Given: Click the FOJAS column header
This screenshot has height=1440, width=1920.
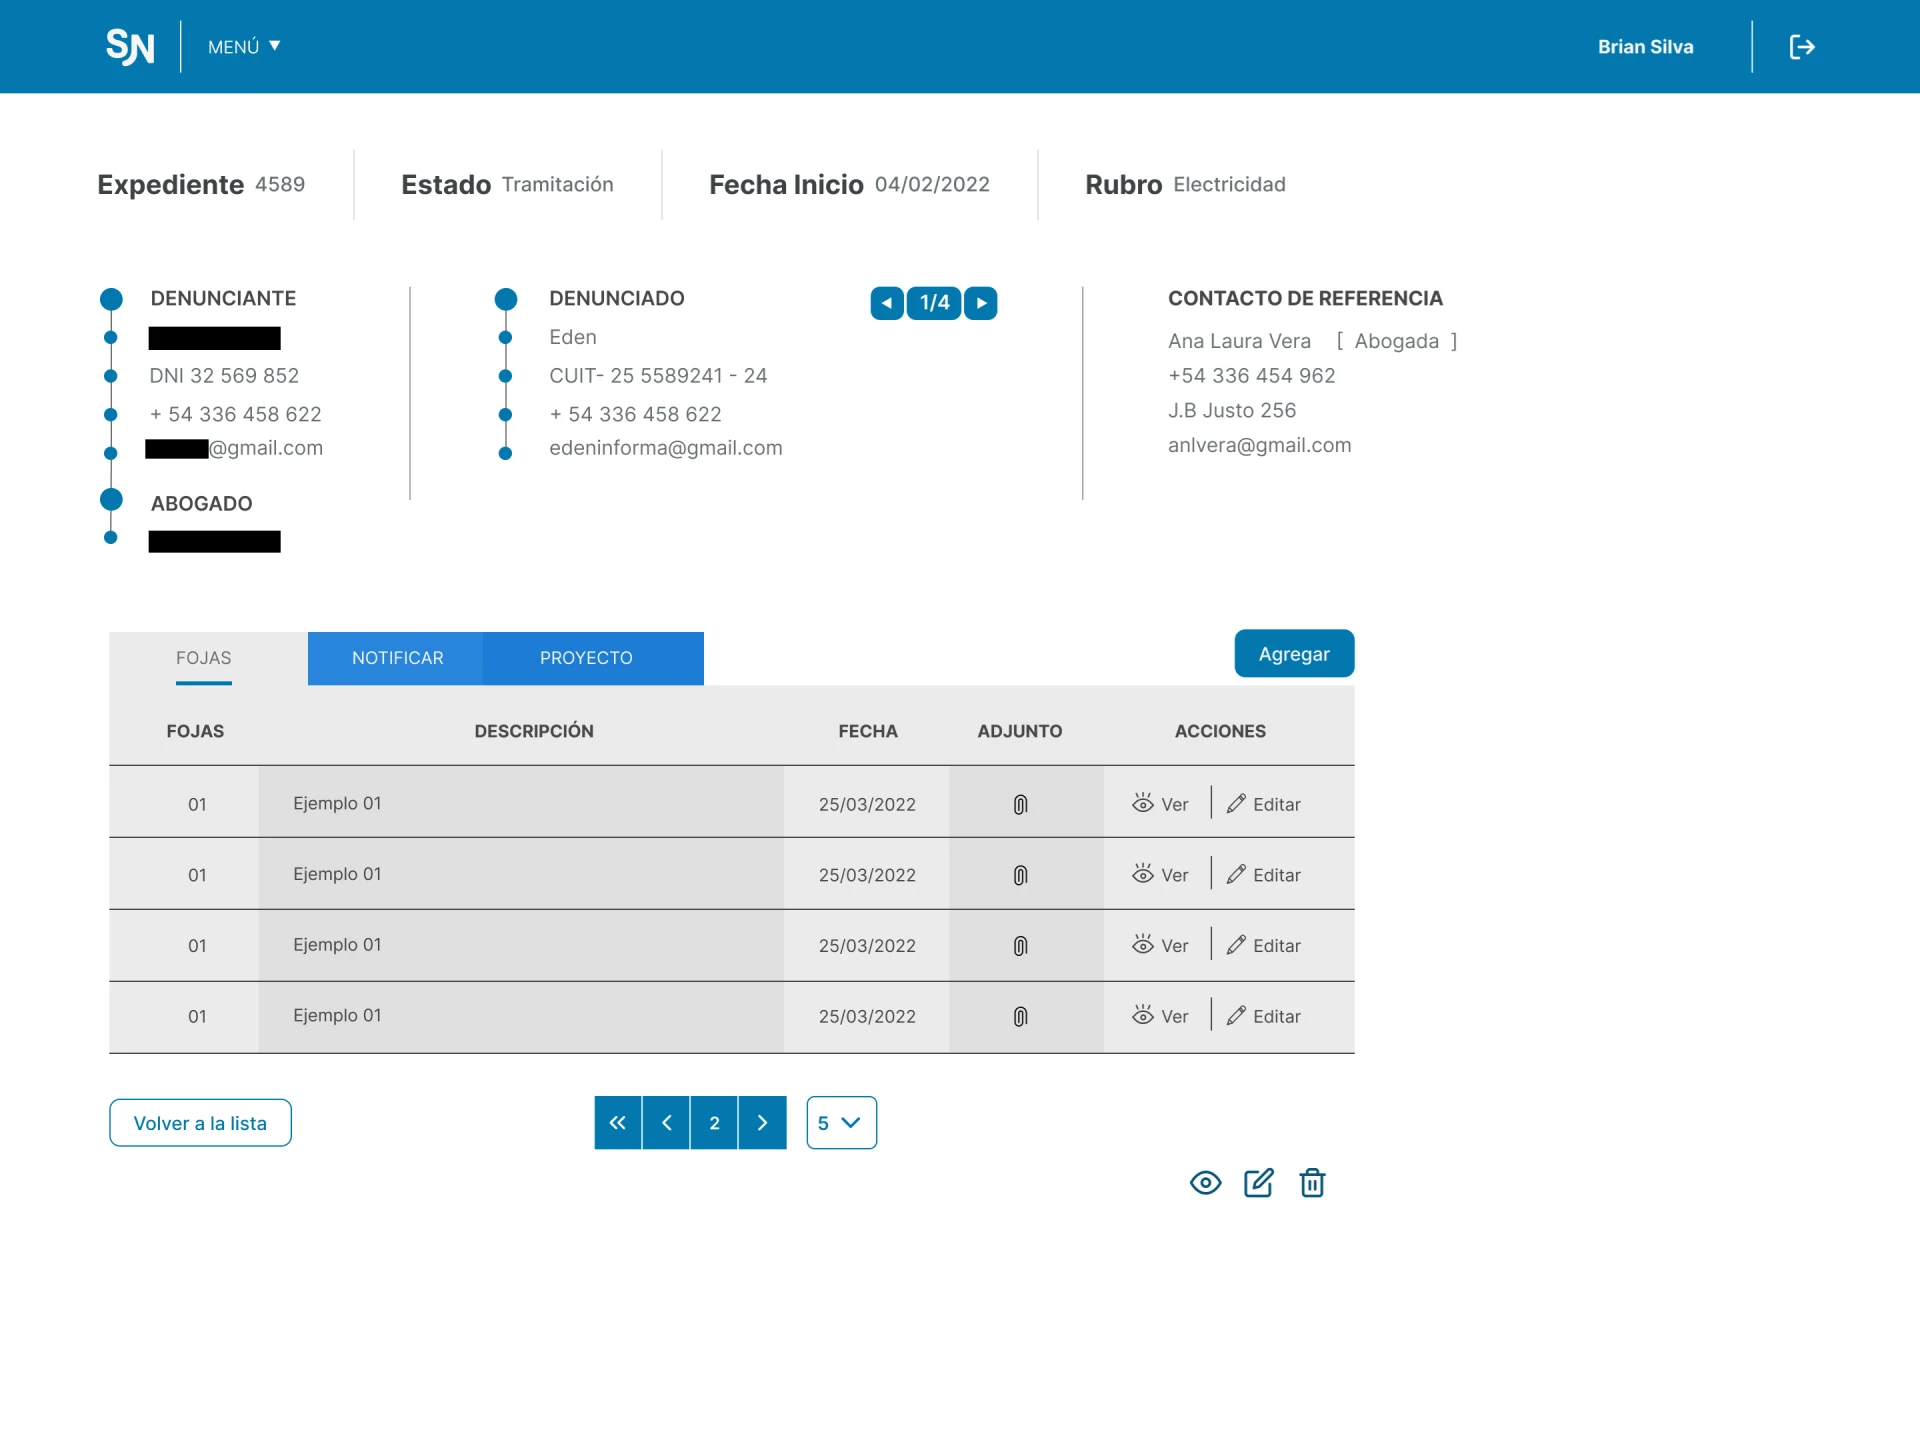Looking at the screenshot, I should (195, 731).
